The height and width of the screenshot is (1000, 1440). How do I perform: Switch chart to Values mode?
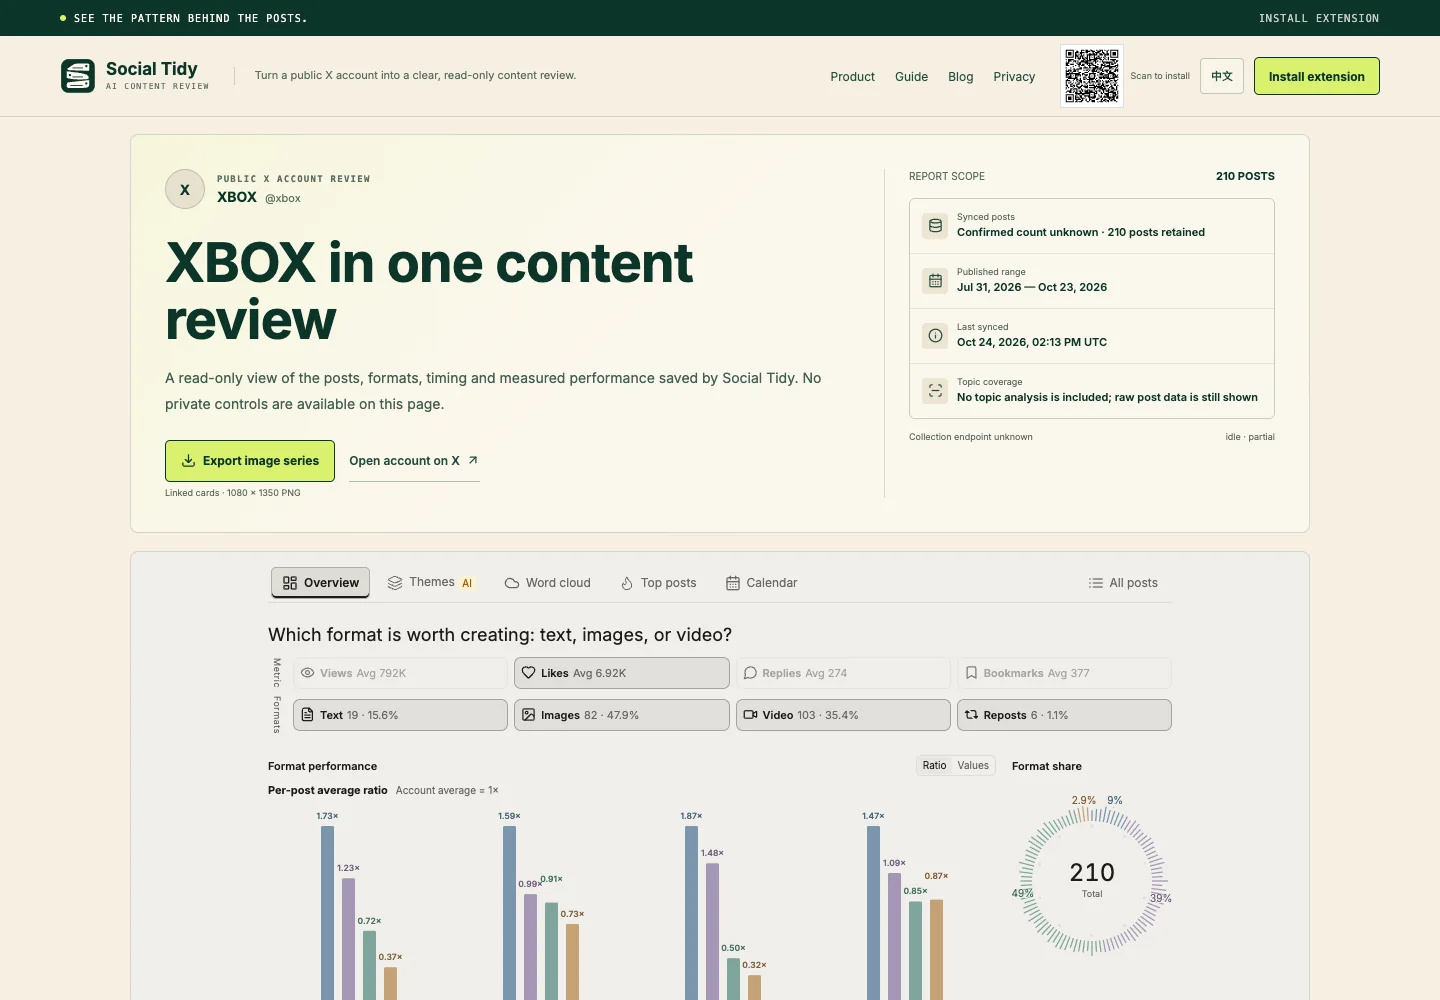coord(973,766)
